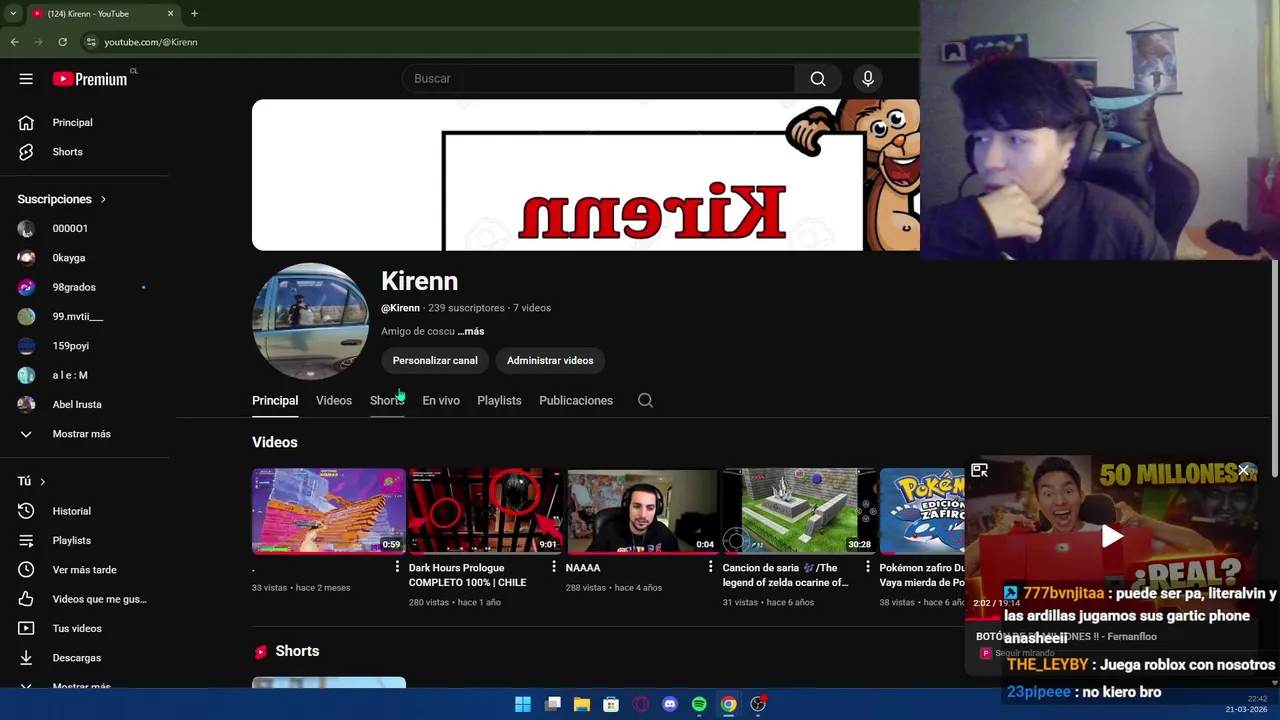Open File Explorer from the taskbar
The height and width of the screenshot is (720, 1280).
tap(582, 704)
